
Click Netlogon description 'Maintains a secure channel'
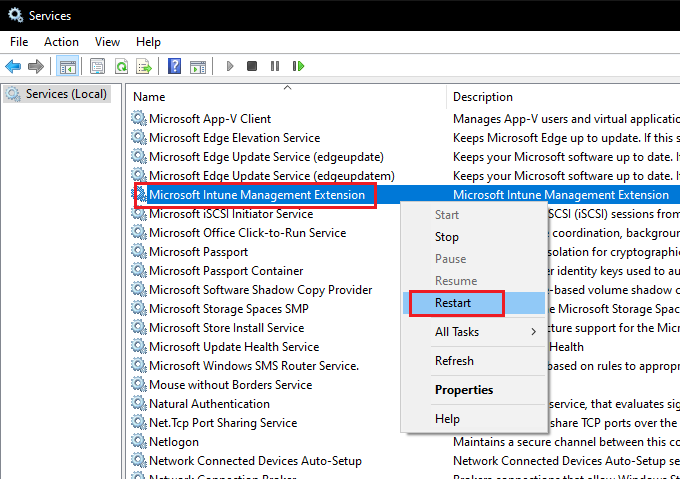tap(566, 442)
